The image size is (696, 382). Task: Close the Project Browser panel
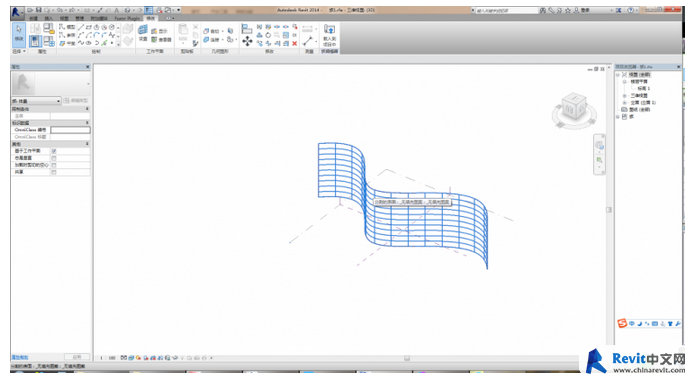(x=679, y=67)
